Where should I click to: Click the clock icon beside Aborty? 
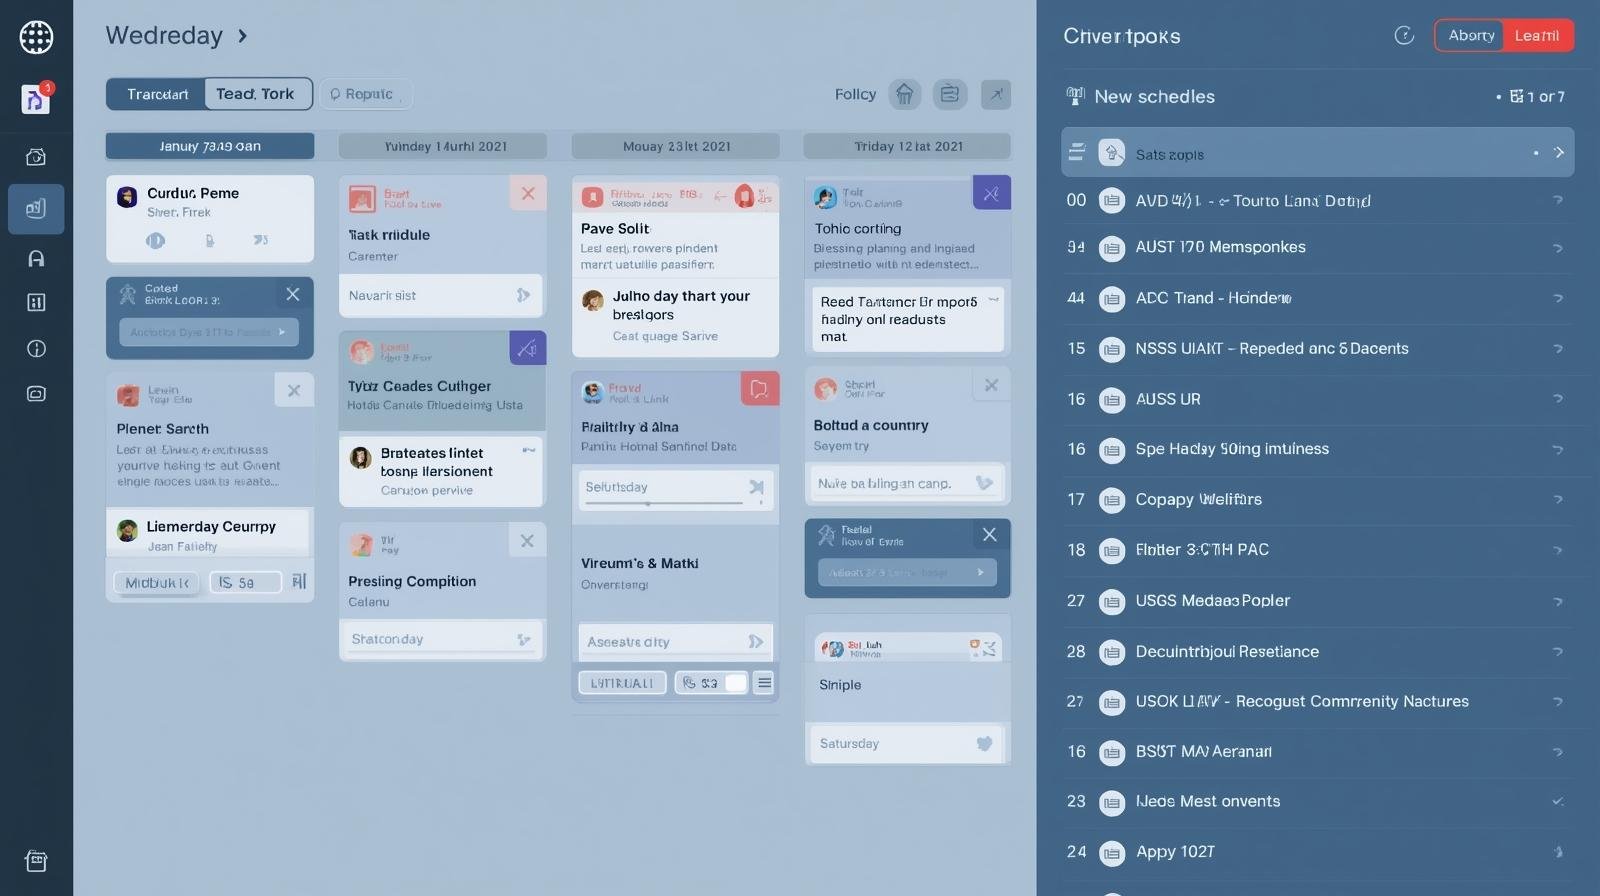click(x=1404, y=36)
